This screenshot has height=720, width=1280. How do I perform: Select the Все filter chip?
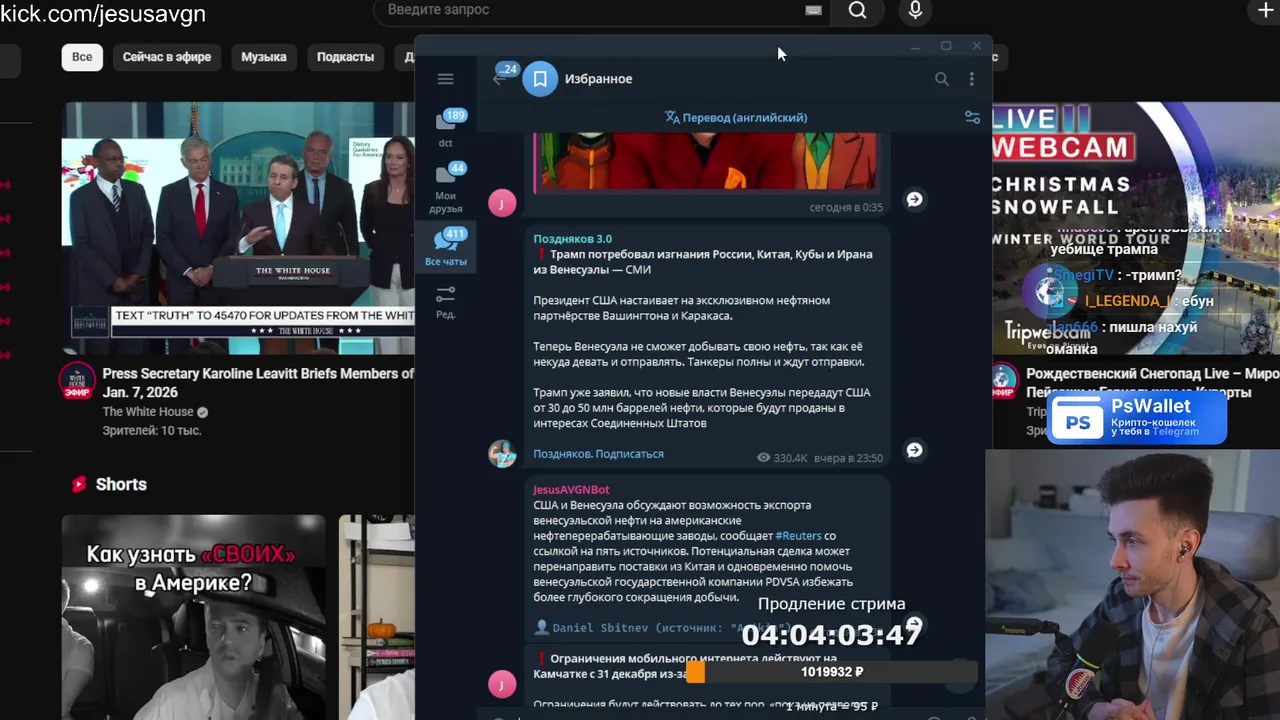(82, 57)
